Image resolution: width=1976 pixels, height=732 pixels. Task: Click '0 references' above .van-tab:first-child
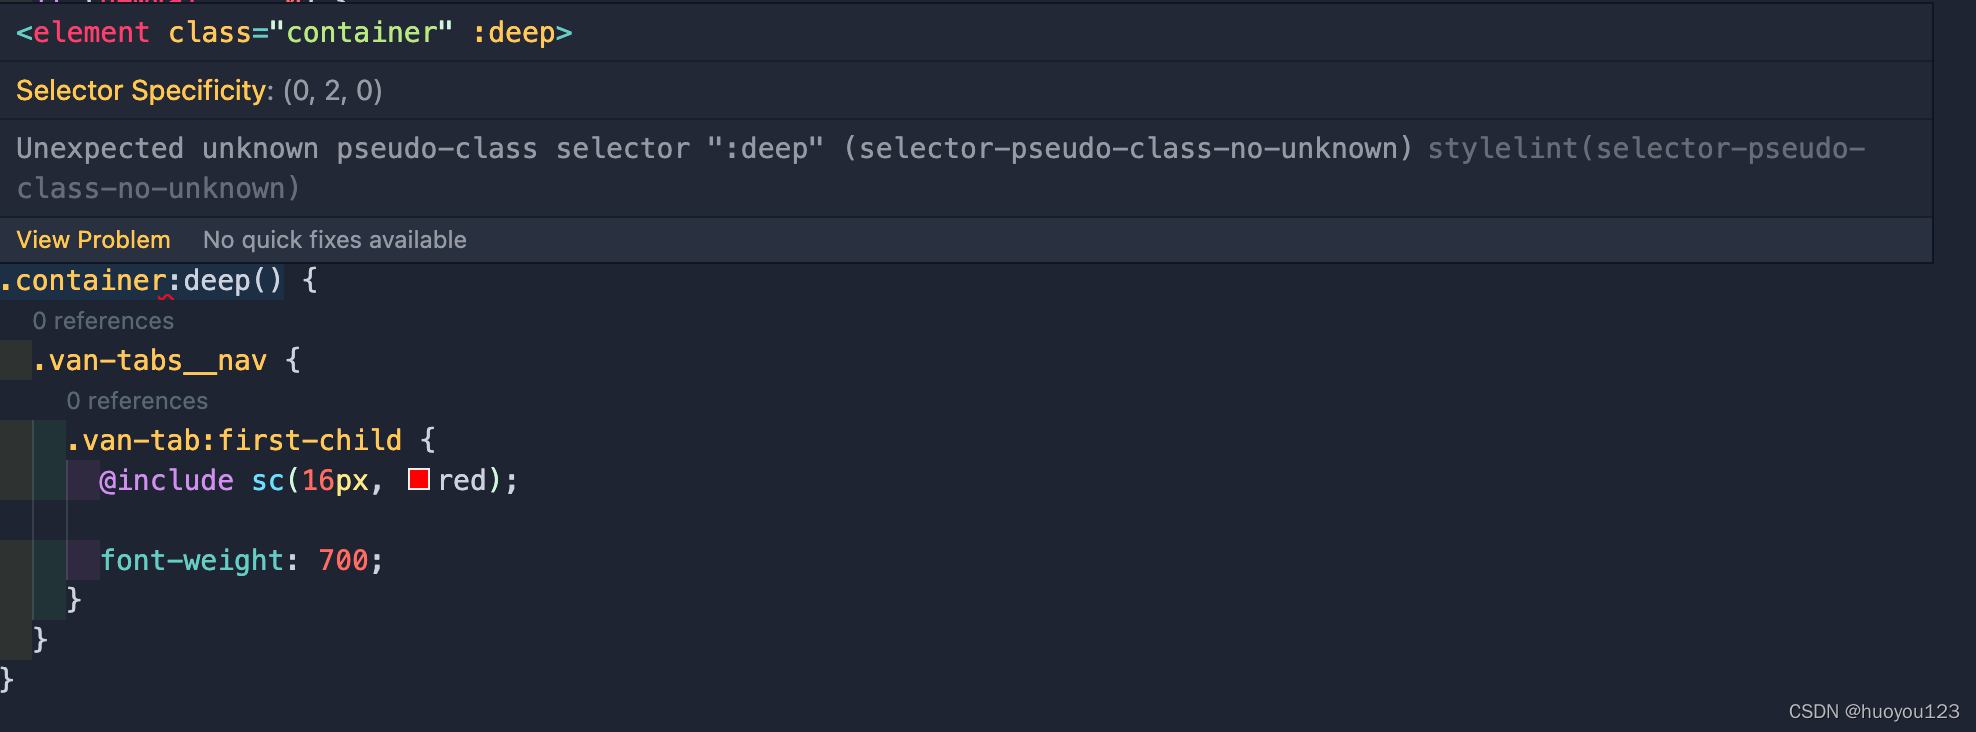tap(137, 400)
